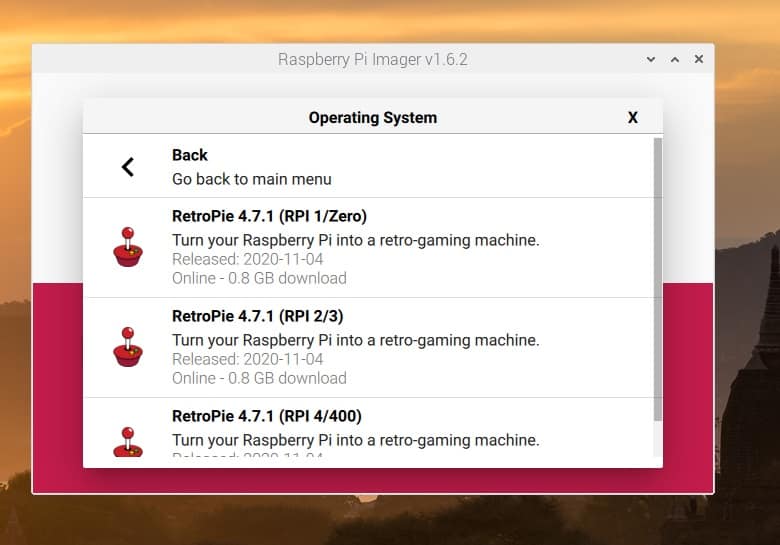The height and width of the screenshot is (545, 780).
Task: Click the back arrow chevron icon
Action: (x=128, y=167)
